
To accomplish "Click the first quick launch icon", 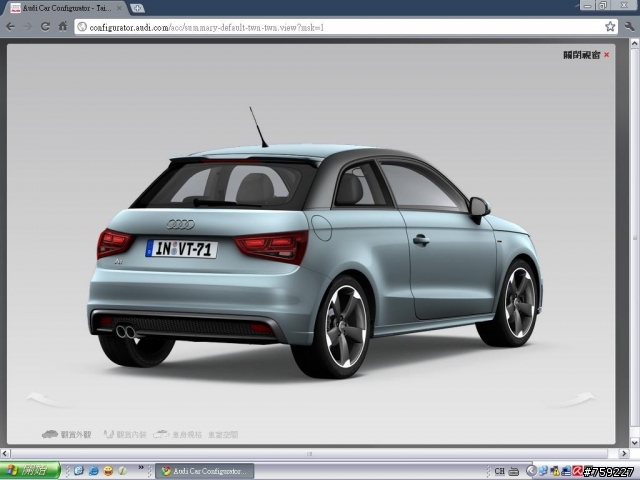I will click(x=78, y=471).
